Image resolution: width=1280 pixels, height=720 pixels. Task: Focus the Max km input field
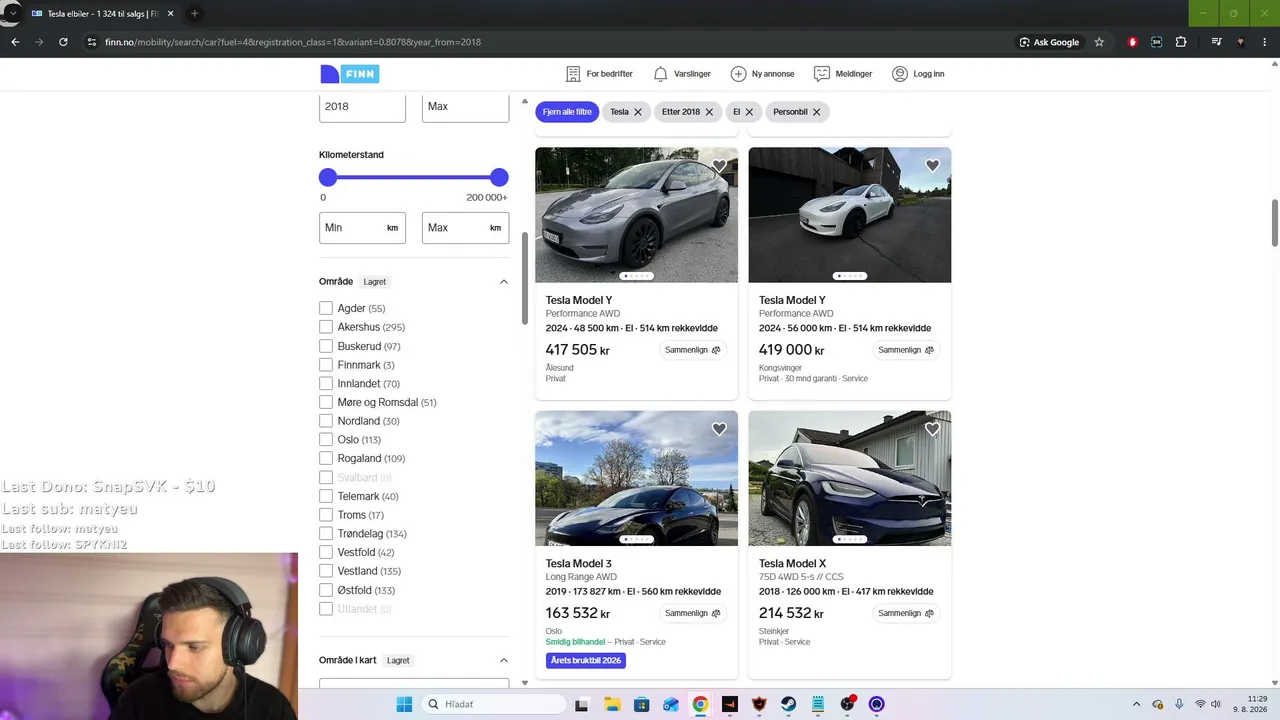tap(465, 228)
